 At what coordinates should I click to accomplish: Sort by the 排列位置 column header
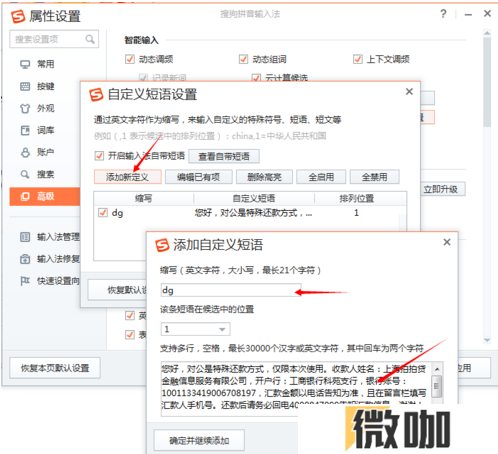click(x=357, y=199)
